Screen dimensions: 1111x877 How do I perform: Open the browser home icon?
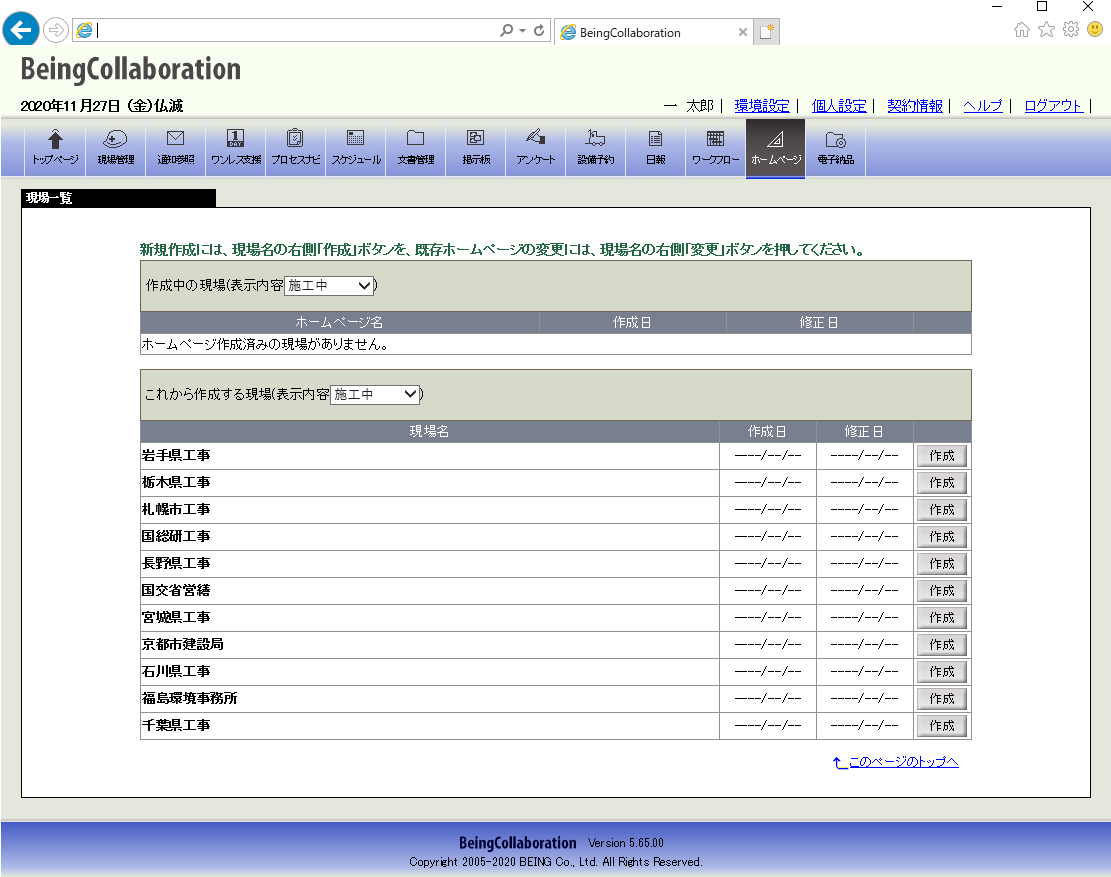pos(1022,29)
